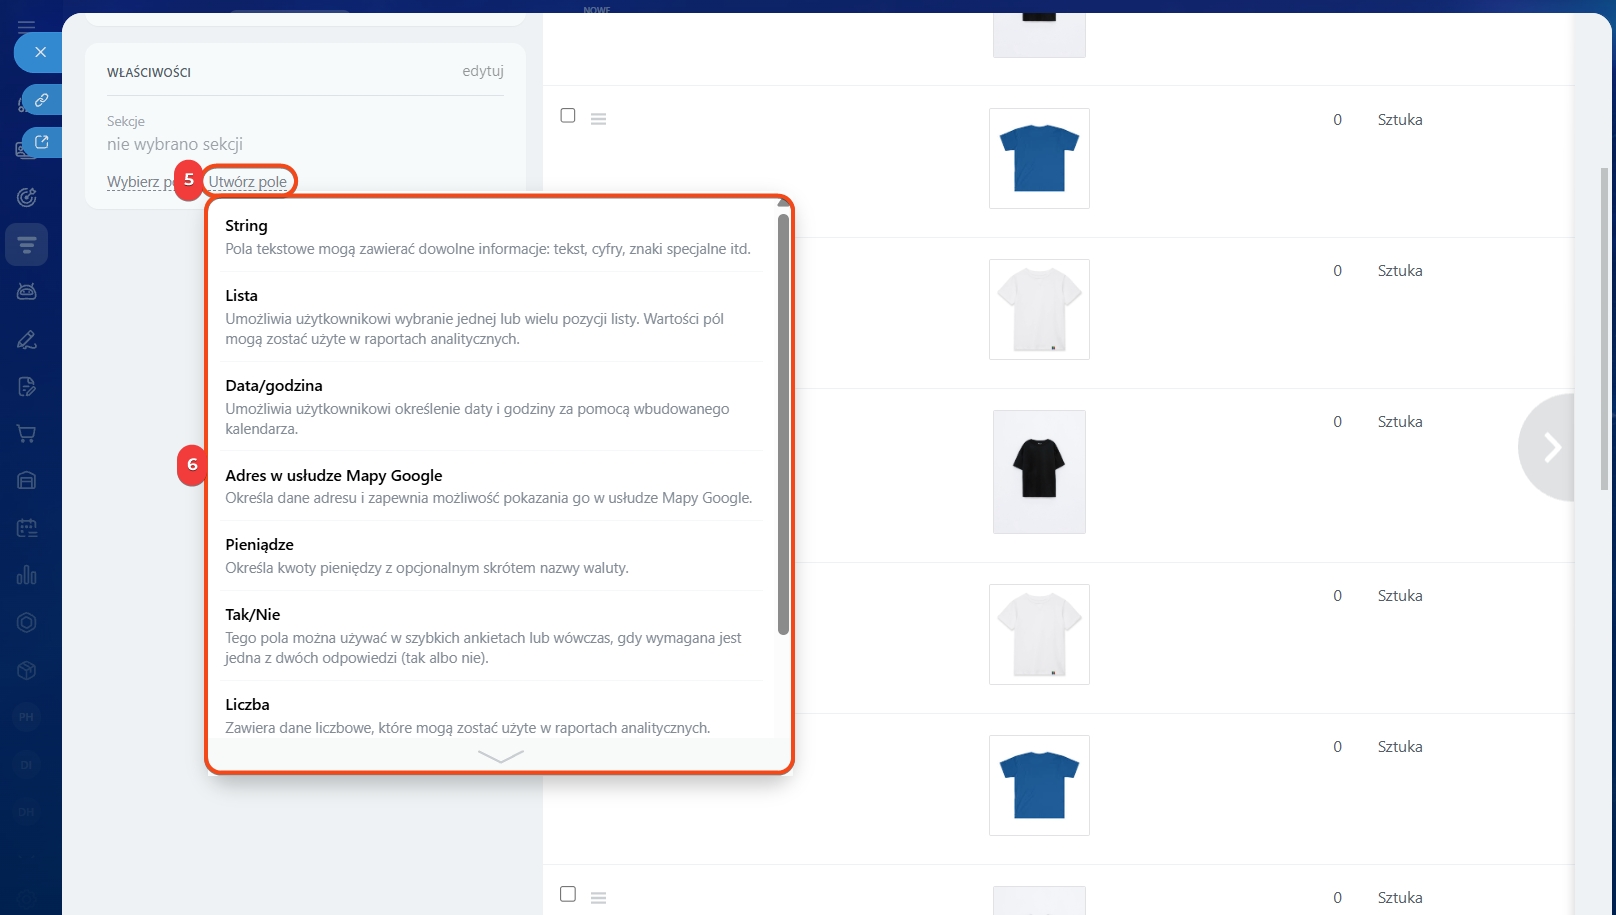Open the warehouse icon in the sidebar

[27, 481]
